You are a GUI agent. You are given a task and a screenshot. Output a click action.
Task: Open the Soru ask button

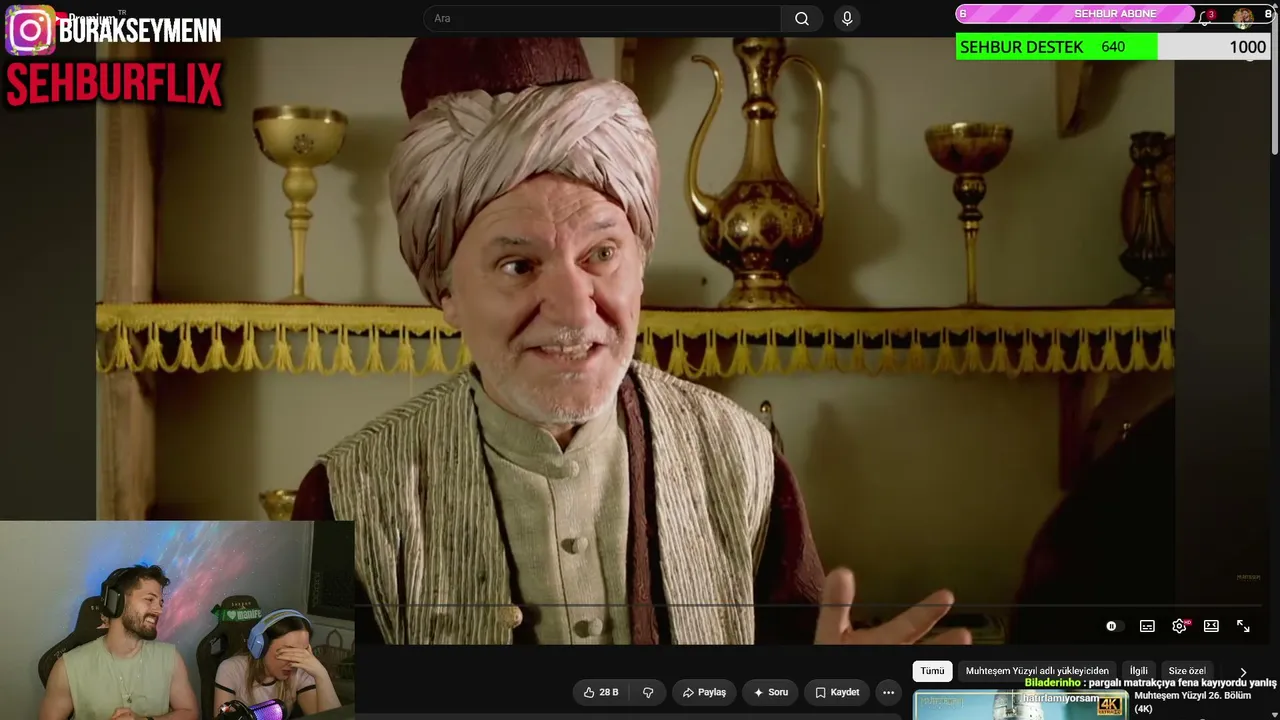[771, 692]
